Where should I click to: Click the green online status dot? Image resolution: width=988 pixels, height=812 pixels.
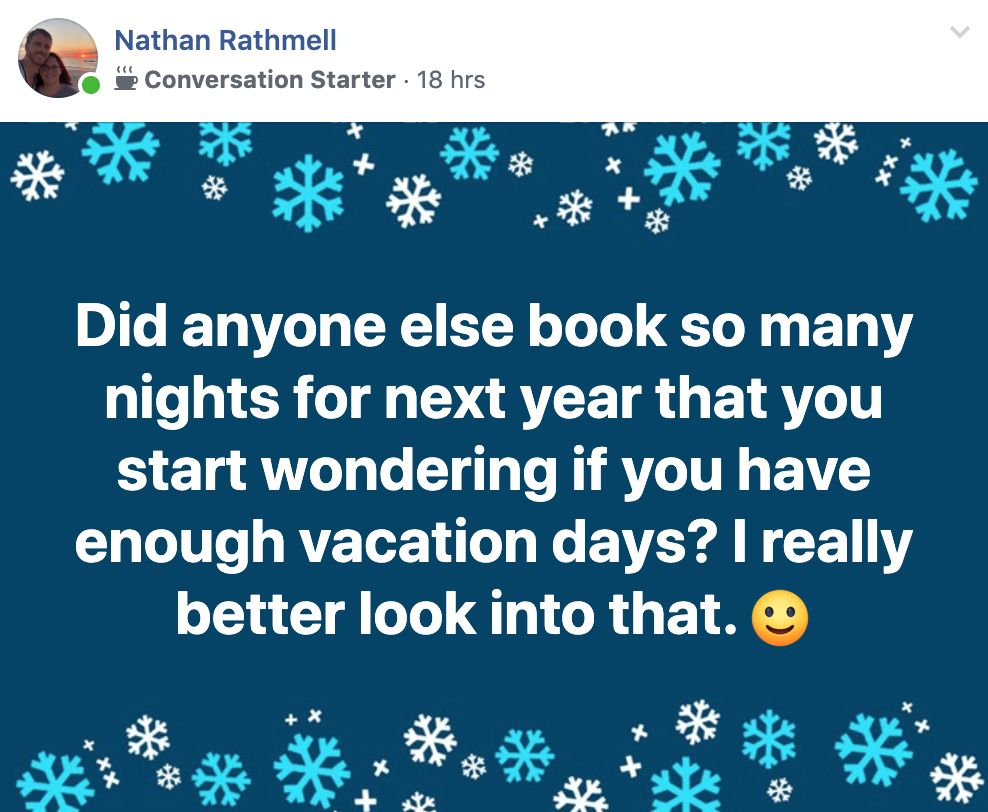click(x=91, y=86)
